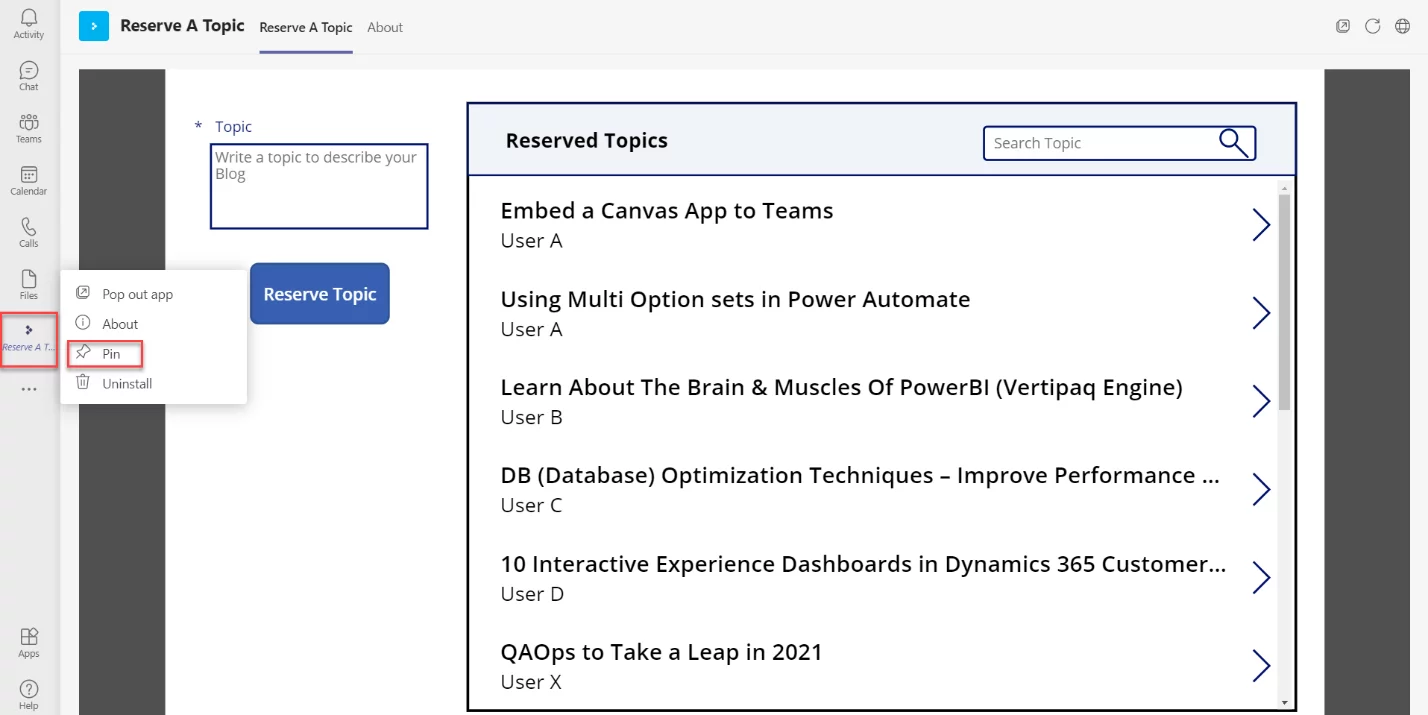Open chevron for Using Multi Option sets

point(1261,313)
